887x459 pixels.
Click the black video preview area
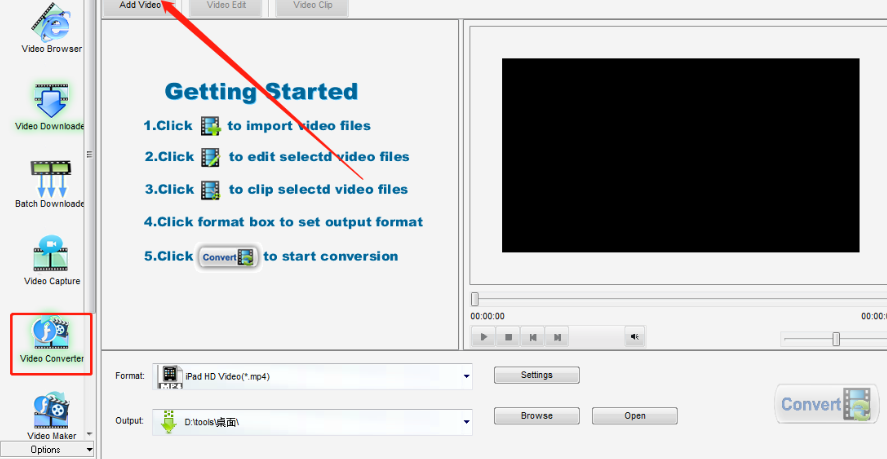click(681, 155)
